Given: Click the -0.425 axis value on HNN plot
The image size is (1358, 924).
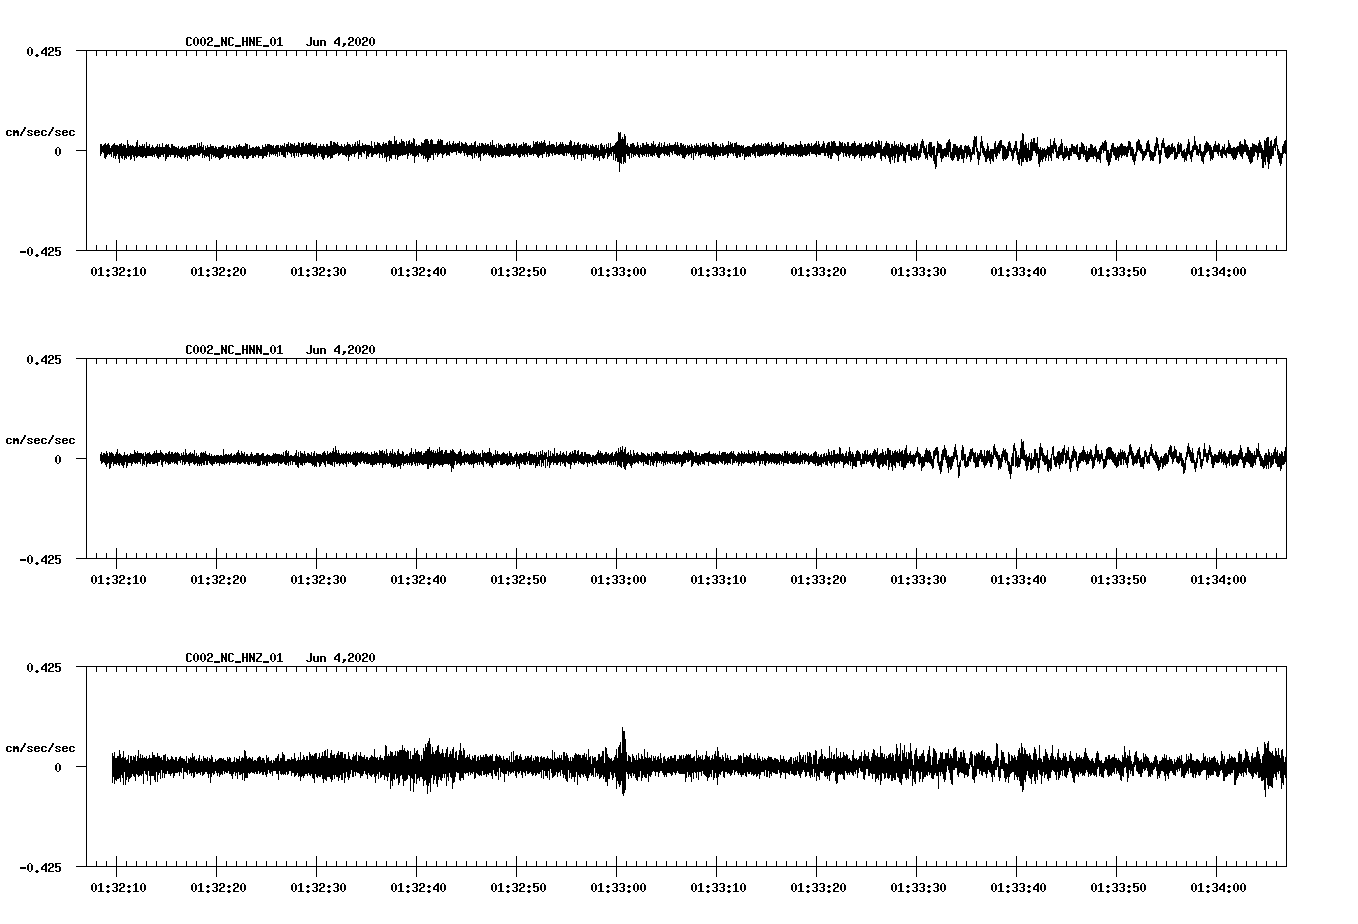Looking at the screenshot, I should coord(40,560).
